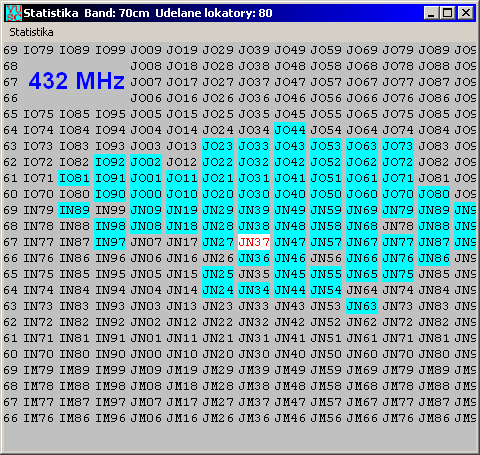
Task: Select the unworked JN78 locator cell
Action: click(x=398, y=226)
